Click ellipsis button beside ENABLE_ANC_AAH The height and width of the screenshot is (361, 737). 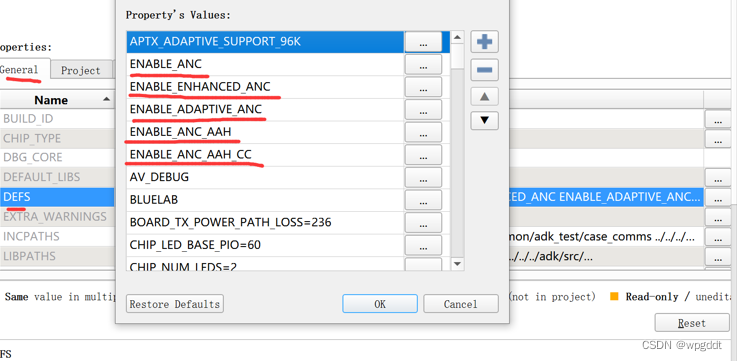click(423, 133)
